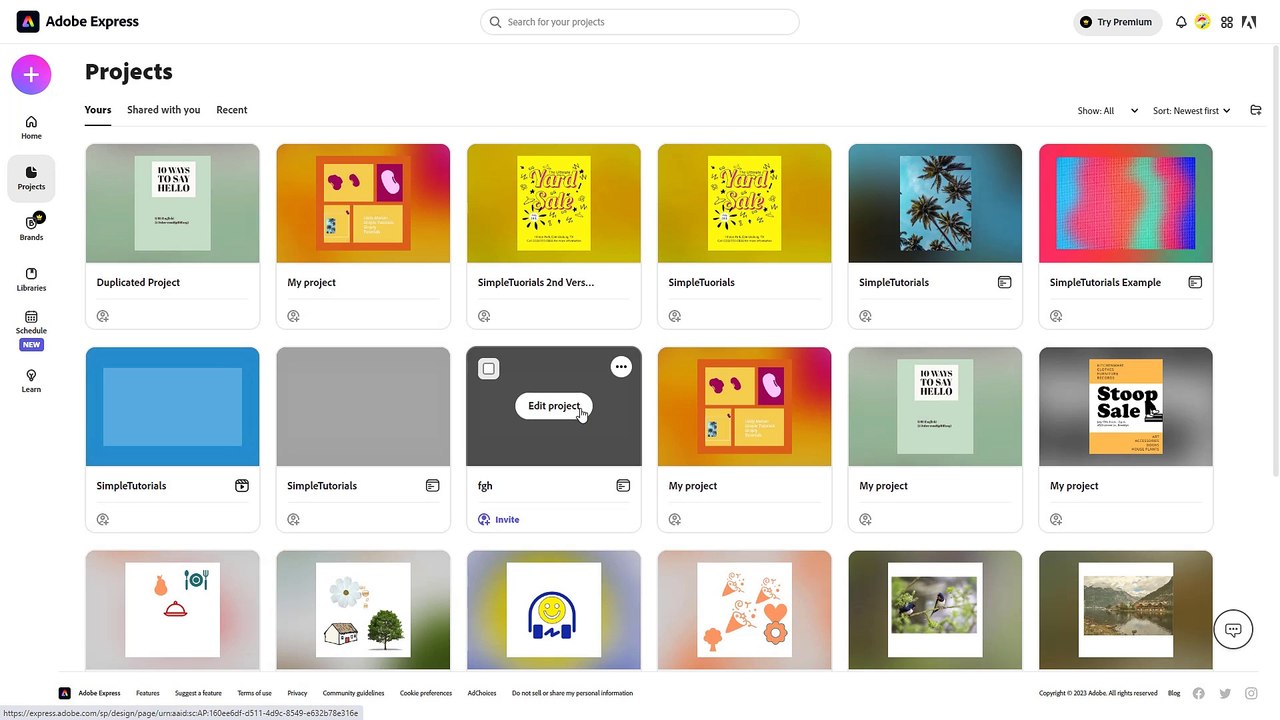Viewport: 1280px width, 720px height.
Task: Expand the Sort: Newest first dropdown
Action: tap(1191, 111)
